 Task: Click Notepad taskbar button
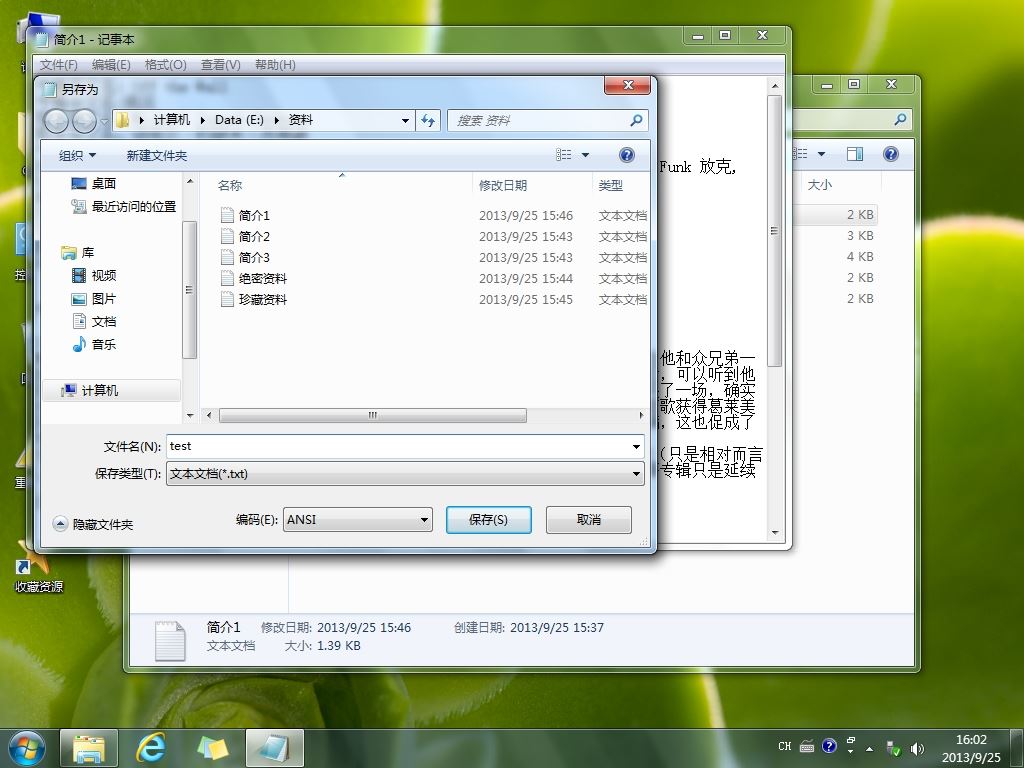tap(275, 748)
